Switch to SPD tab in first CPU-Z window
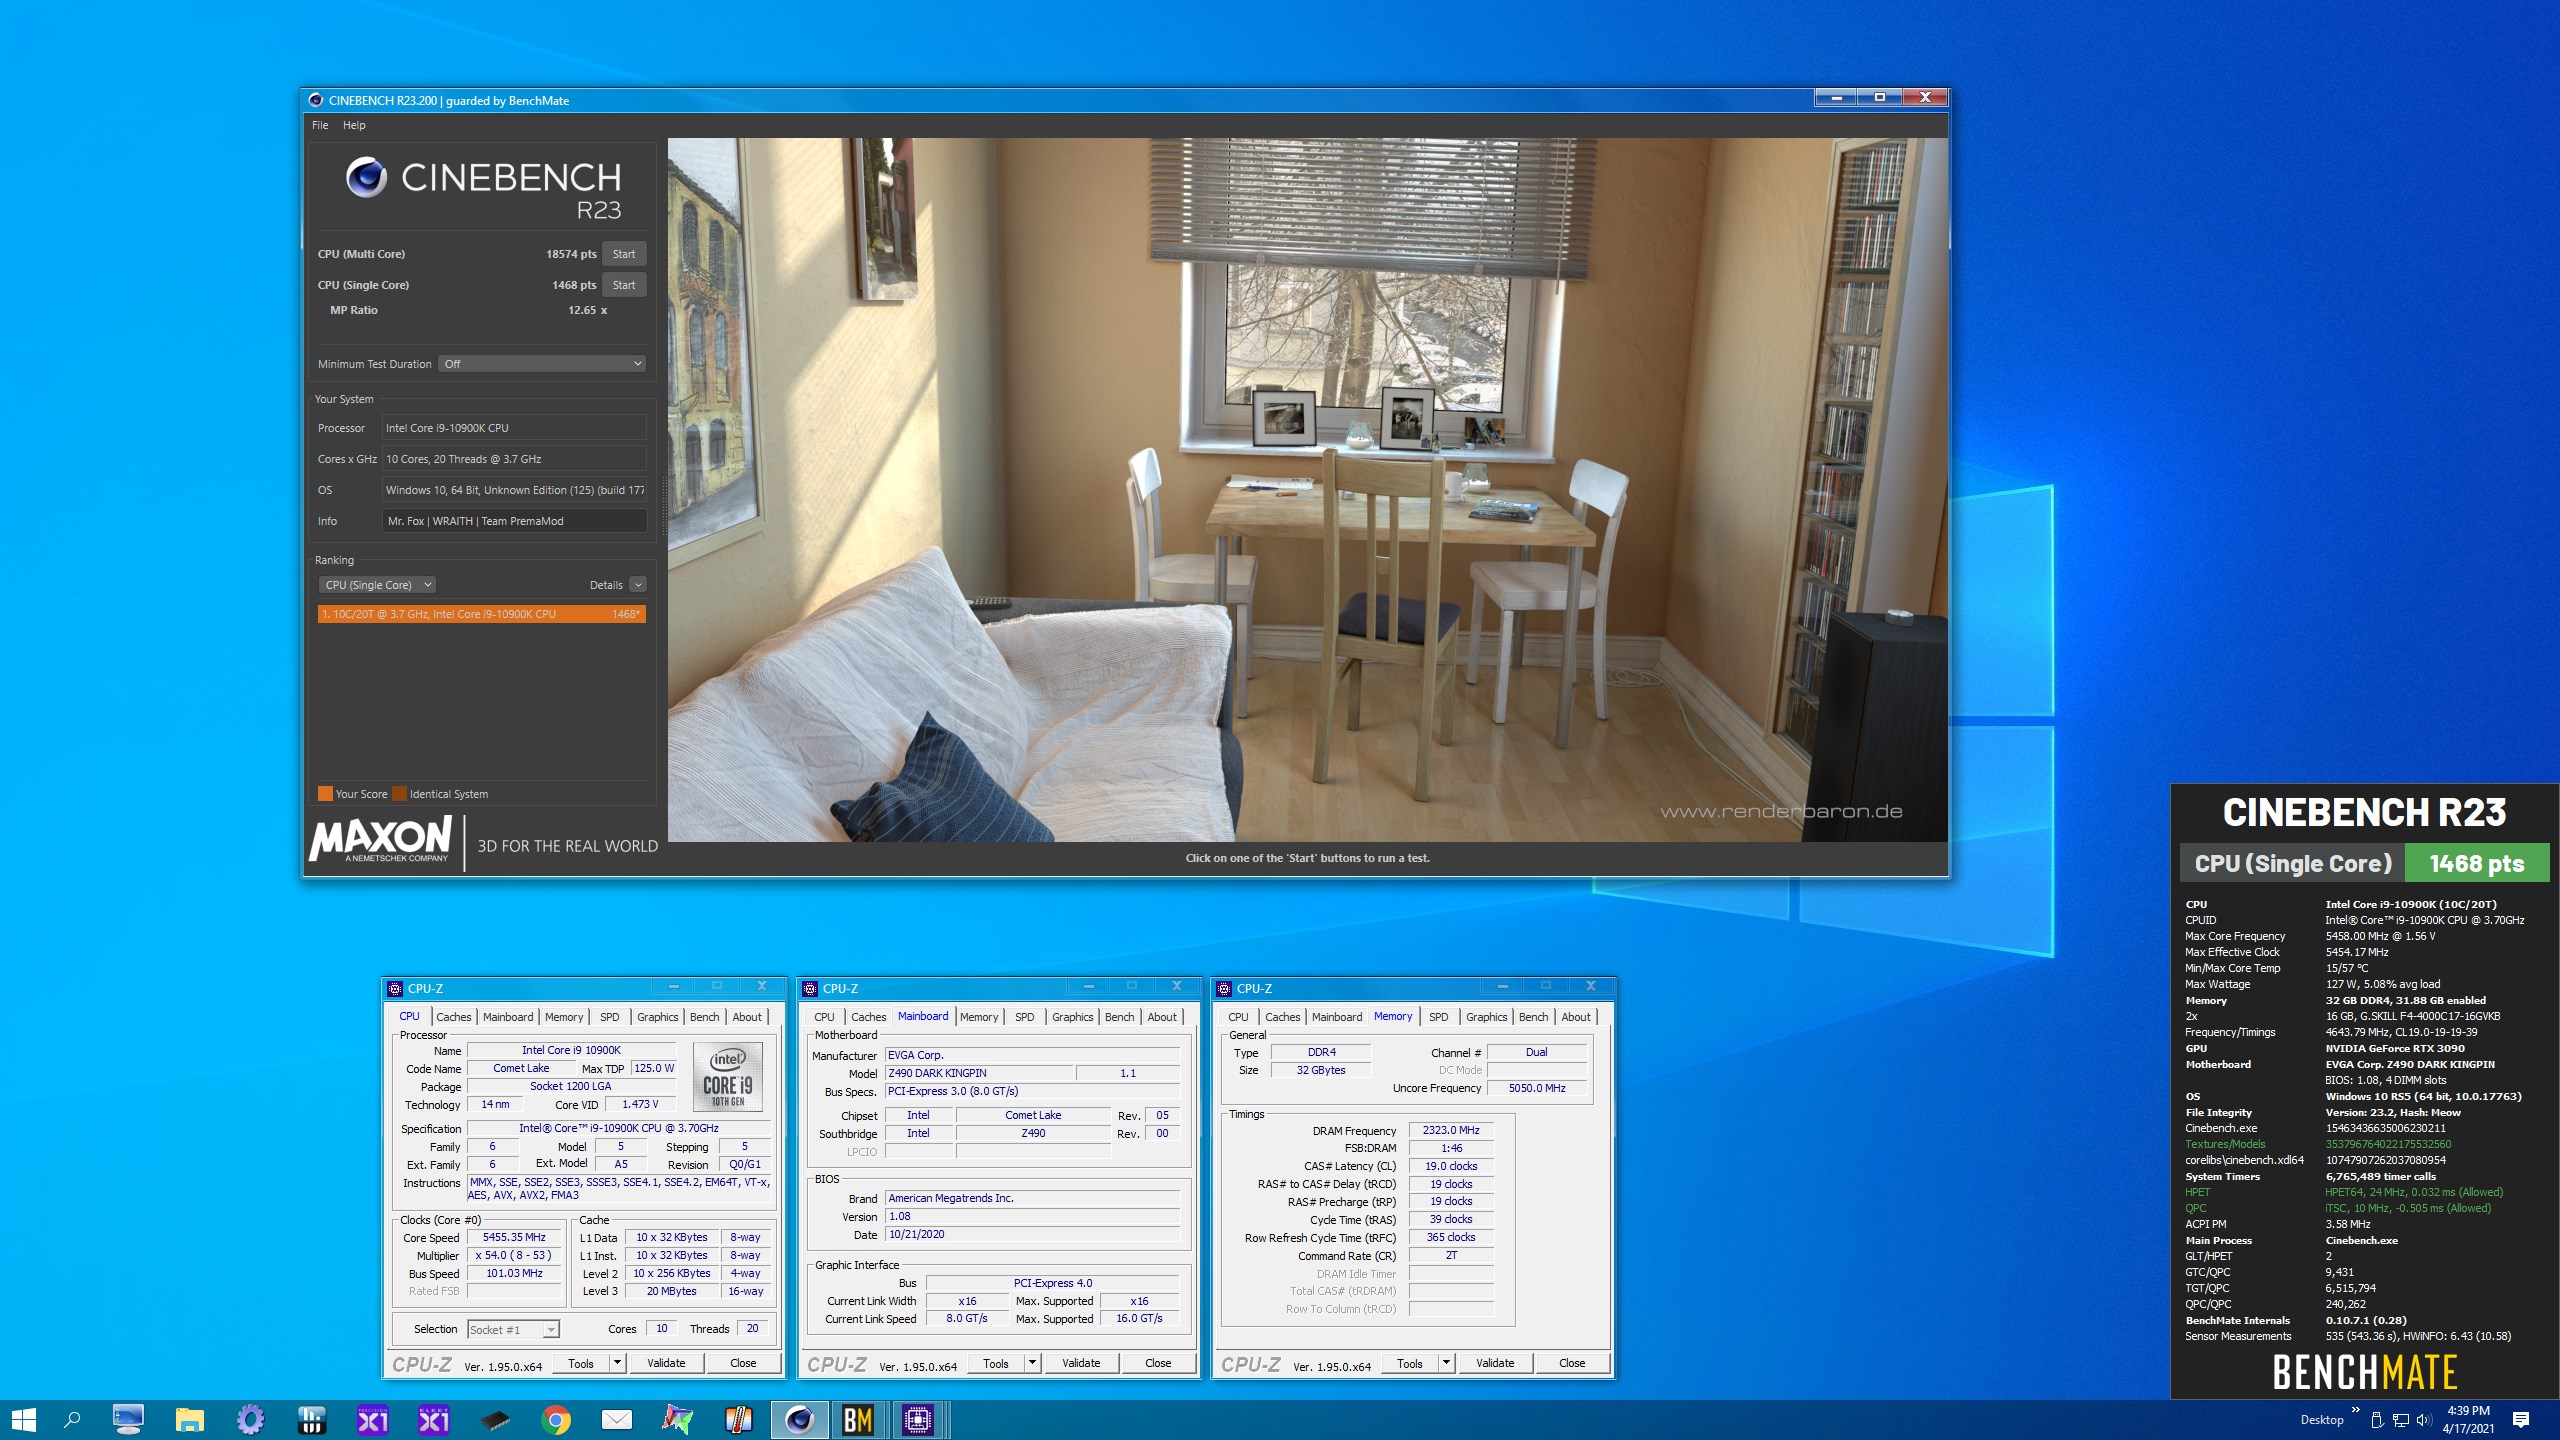 pos(609,1017)
